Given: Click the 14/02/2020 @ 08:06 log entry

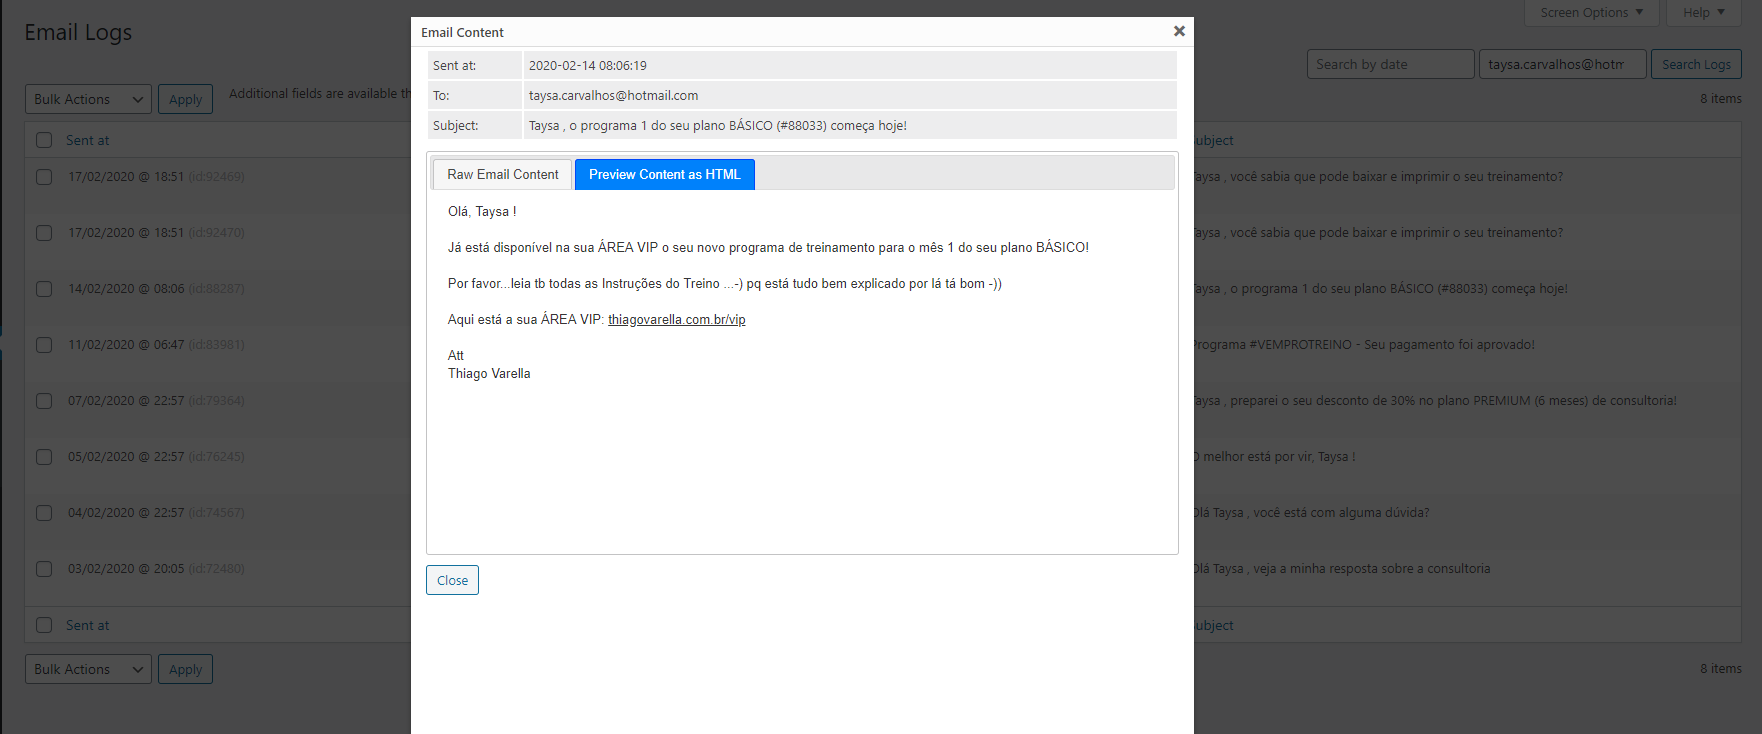Looking at the screenshot, I should pos(156,288).
